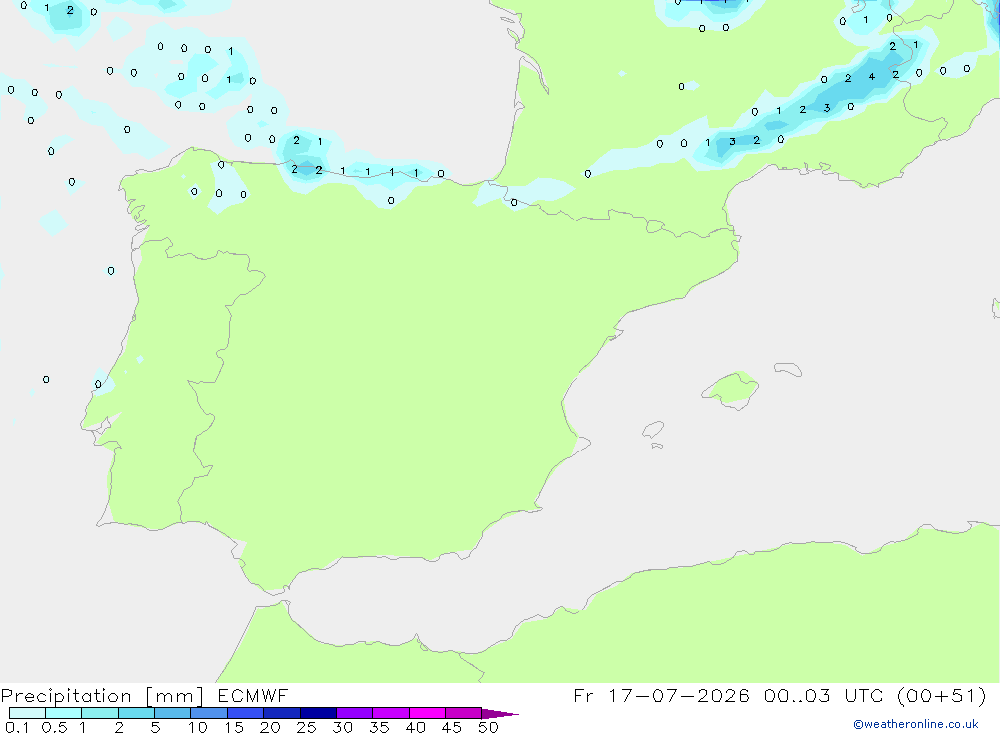
Task: Click the date 'Fr 17-07-2026'
Action: click(x=661, y=696)
